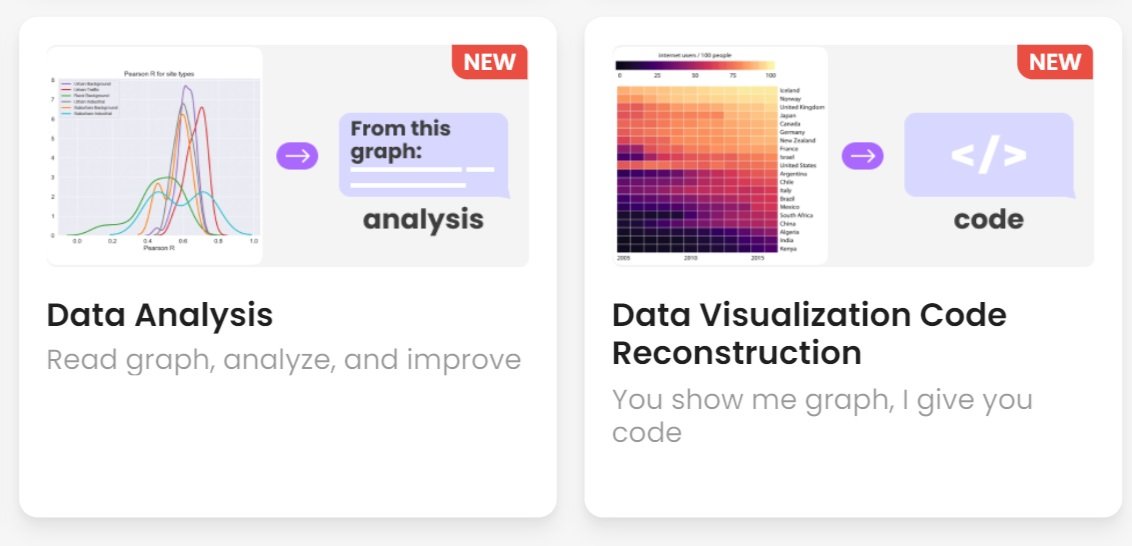The height and width of the screenshot is (546, 1132).
Task: Click the legend in the Pearson R chart
Action: [90, 98]
